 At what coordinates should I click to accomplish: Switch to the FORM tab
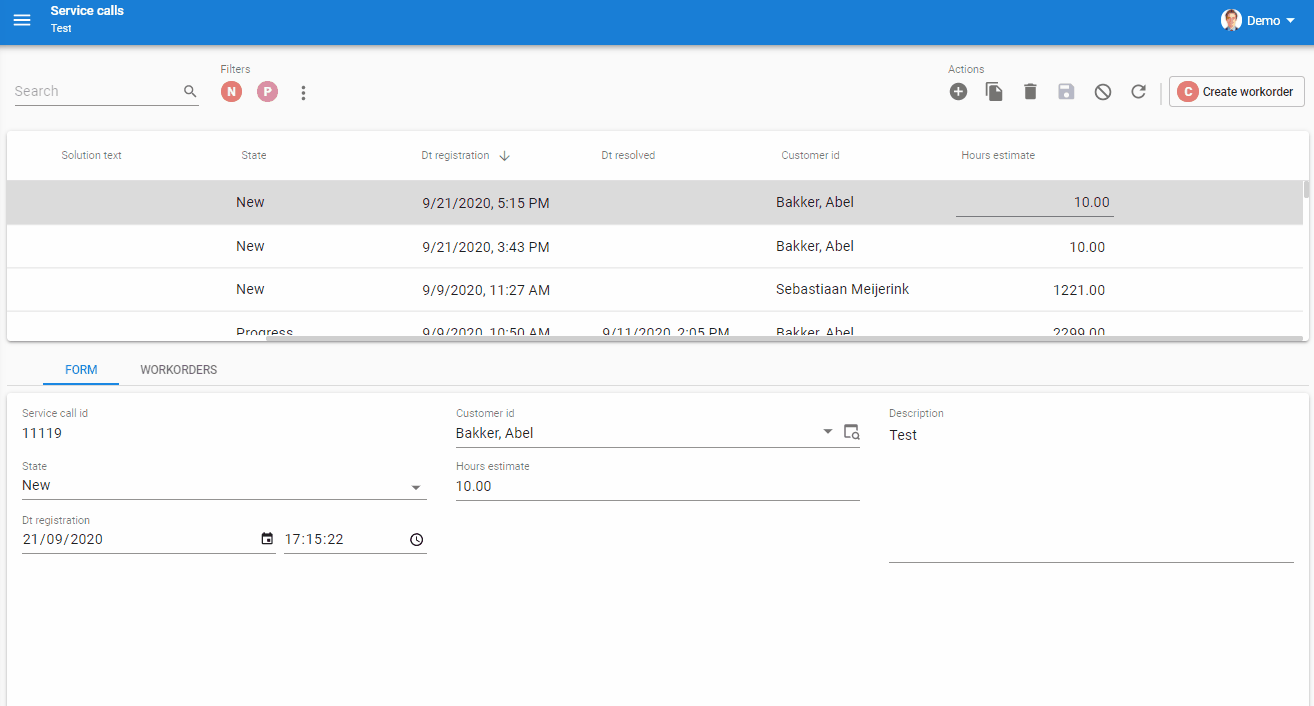81,370
